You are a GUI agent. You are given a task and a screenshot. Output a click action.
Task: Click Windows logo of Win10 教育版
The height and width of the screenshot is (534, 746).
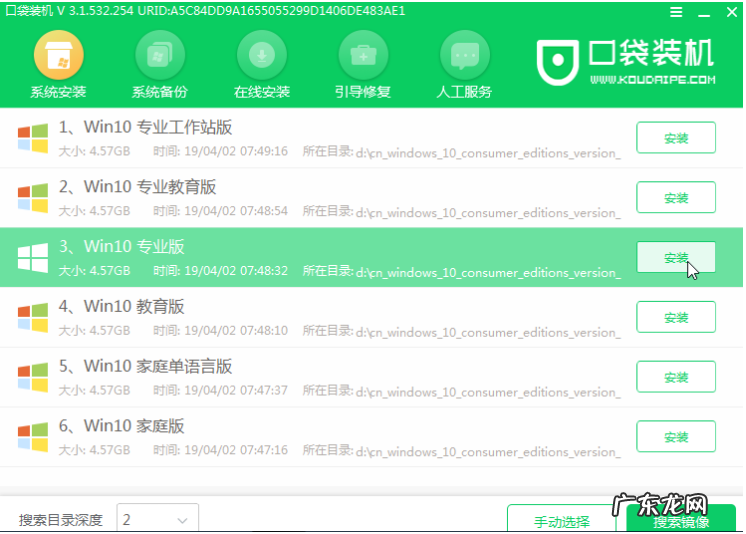coord(33,317)
